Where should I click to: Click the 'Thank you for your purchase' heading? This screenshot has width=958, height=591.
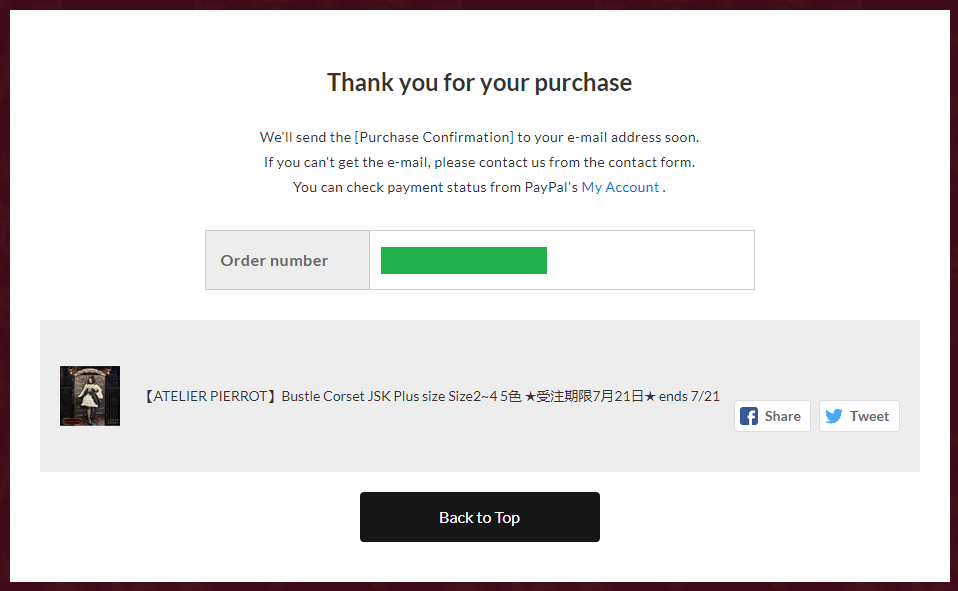pos(479,82)
